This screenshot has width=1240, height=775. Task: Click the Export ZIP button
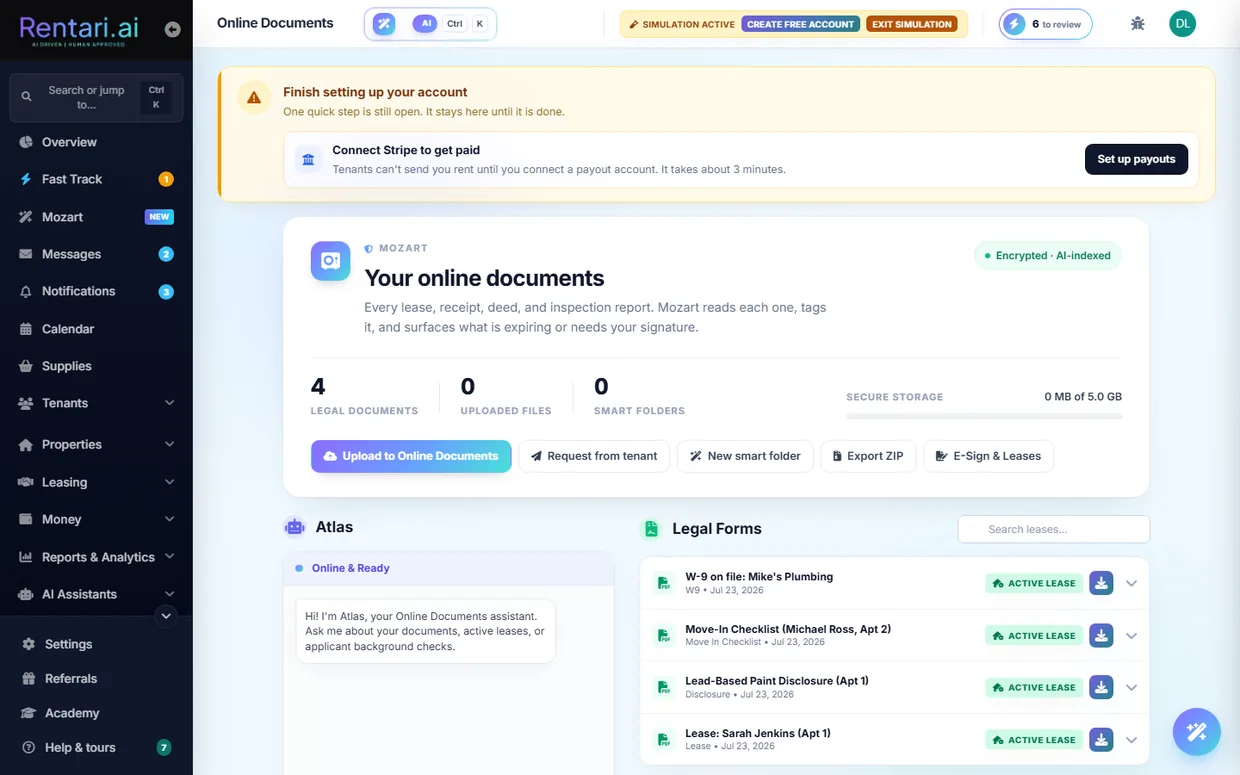pyautogui.click(x=868, y=456)
